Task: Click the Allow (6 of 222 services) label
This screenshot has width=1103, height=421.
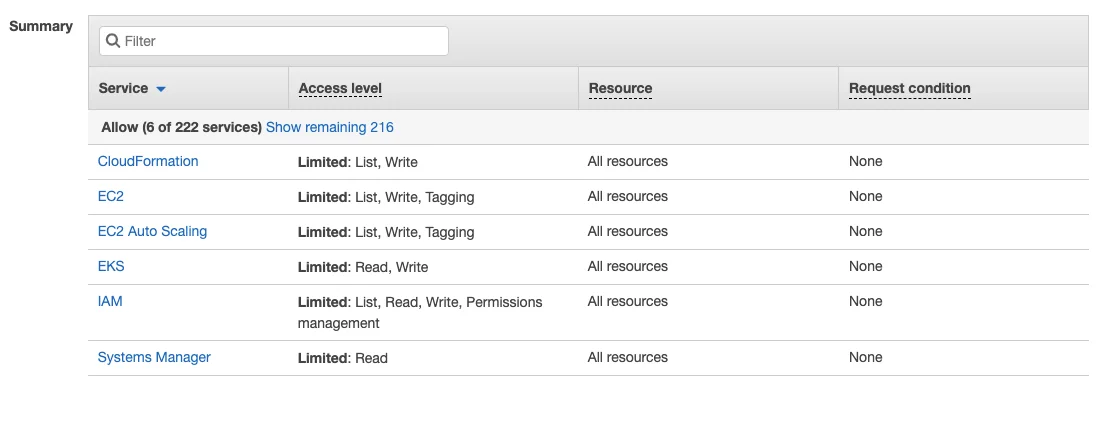Action: click(x=181, y=127)
